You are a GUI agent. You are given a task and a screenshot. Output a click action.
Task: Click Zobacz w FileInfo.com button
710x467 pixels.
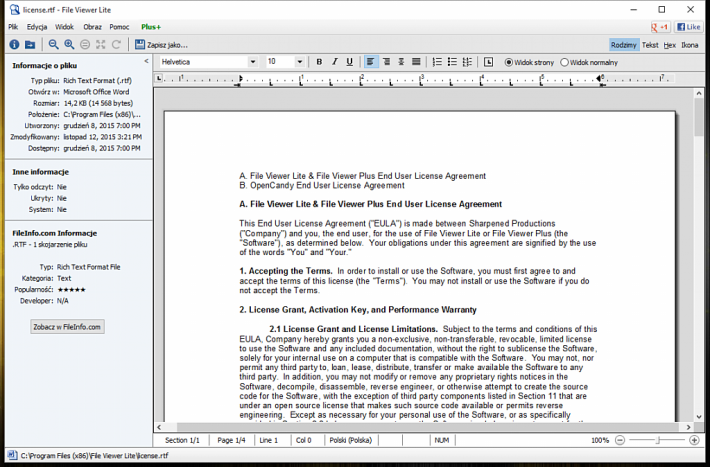(67, 327)
